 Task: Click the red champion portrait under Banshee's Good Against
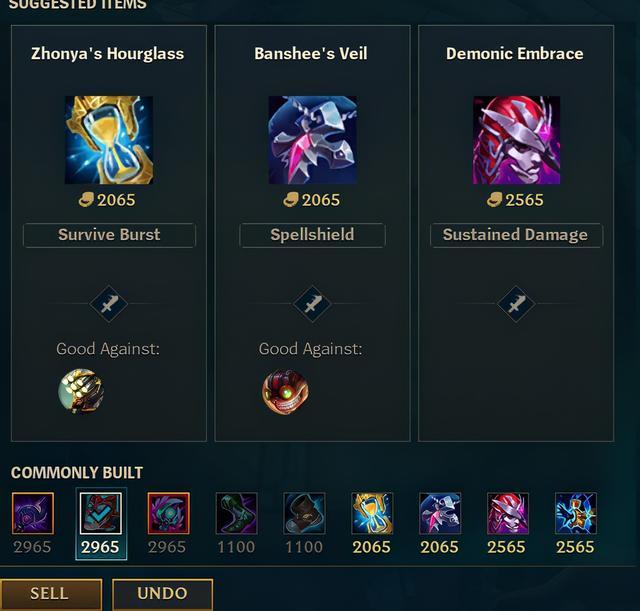pos(285,392)
